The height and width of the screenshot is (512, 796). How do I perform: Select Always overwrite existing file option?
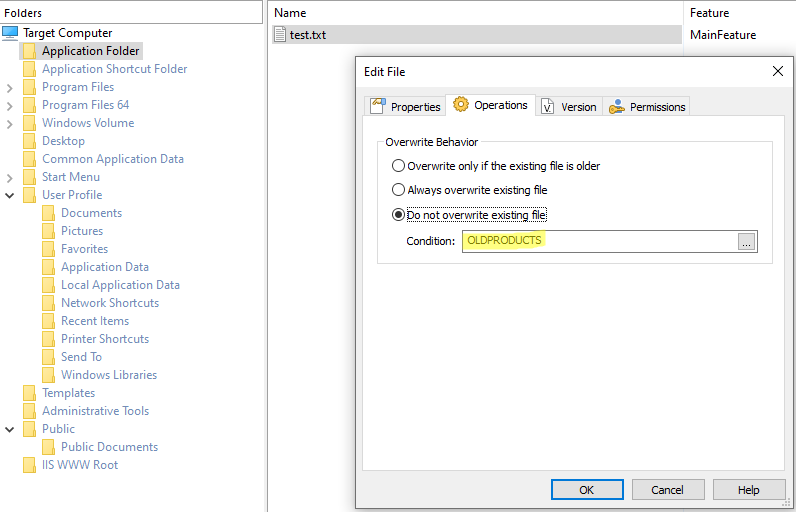(x=399, y=190)
